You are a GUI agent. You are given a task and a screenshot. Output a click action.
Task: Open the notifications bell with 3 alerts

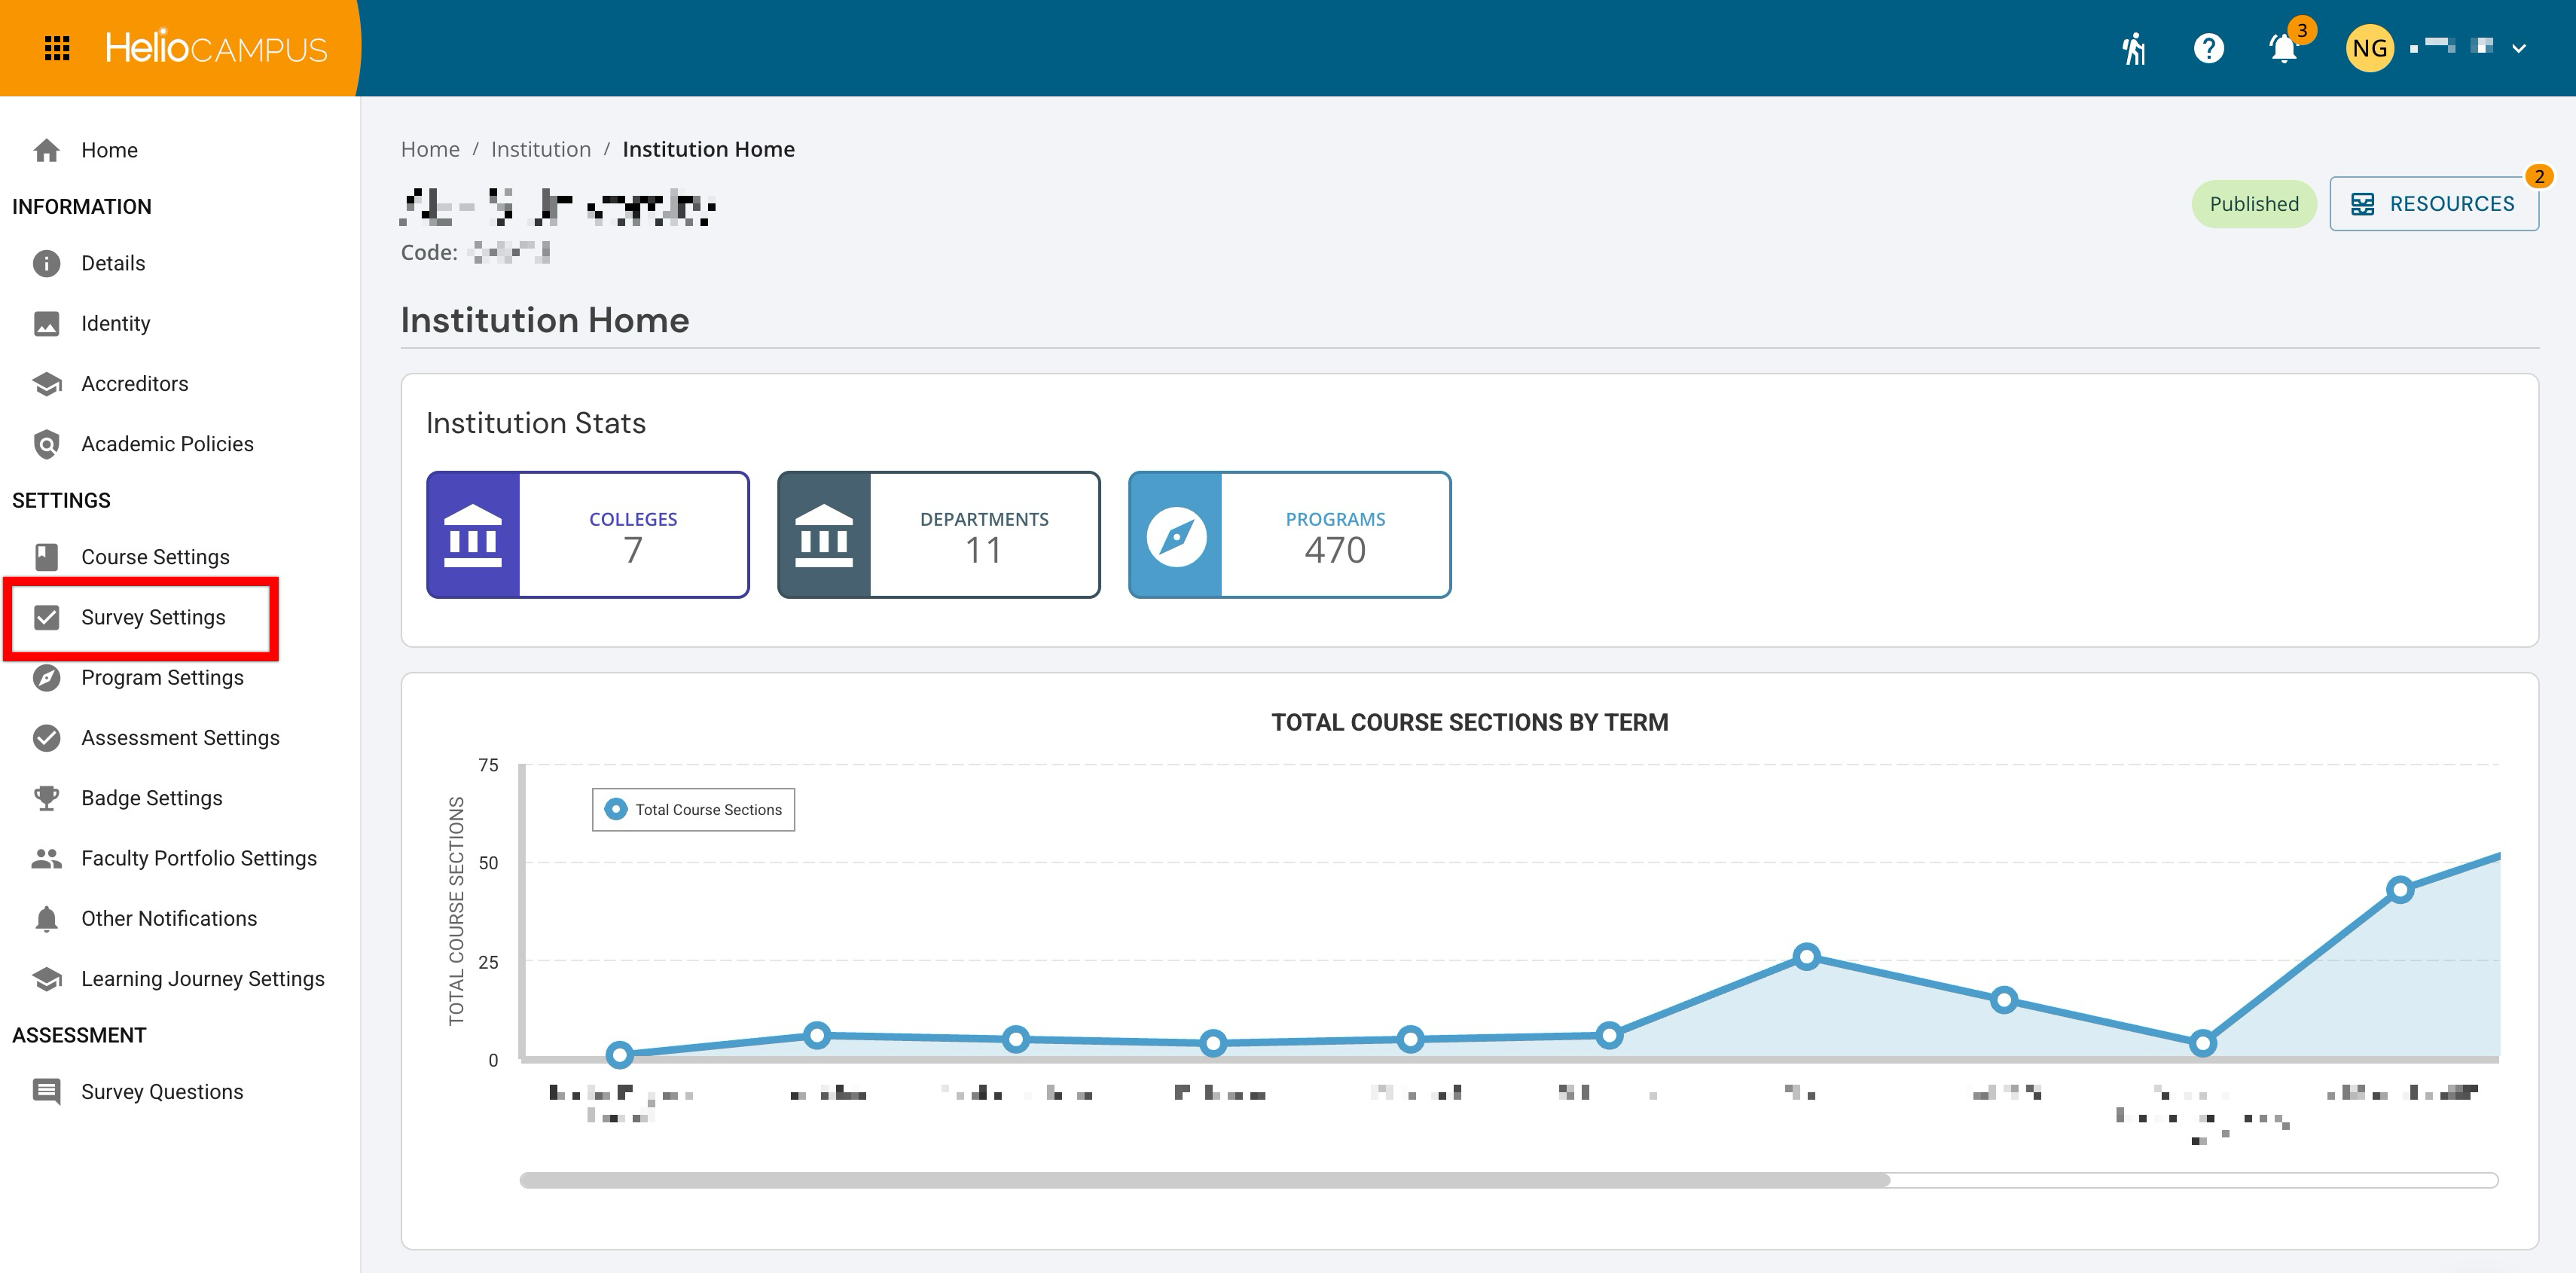tap(2284, 48)
